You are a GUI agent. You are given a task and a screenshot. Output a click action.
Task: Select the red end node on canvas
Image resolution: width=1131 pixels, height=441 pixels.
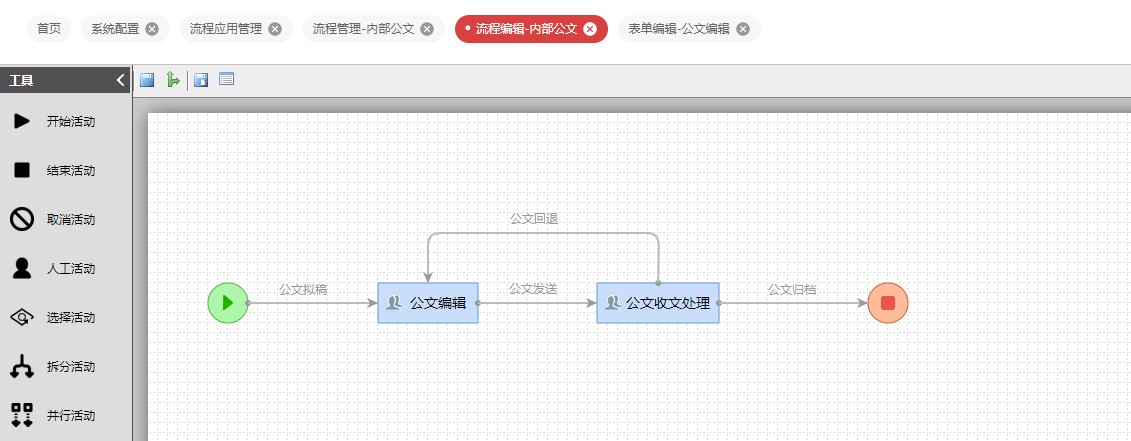[x=888, y=303]
